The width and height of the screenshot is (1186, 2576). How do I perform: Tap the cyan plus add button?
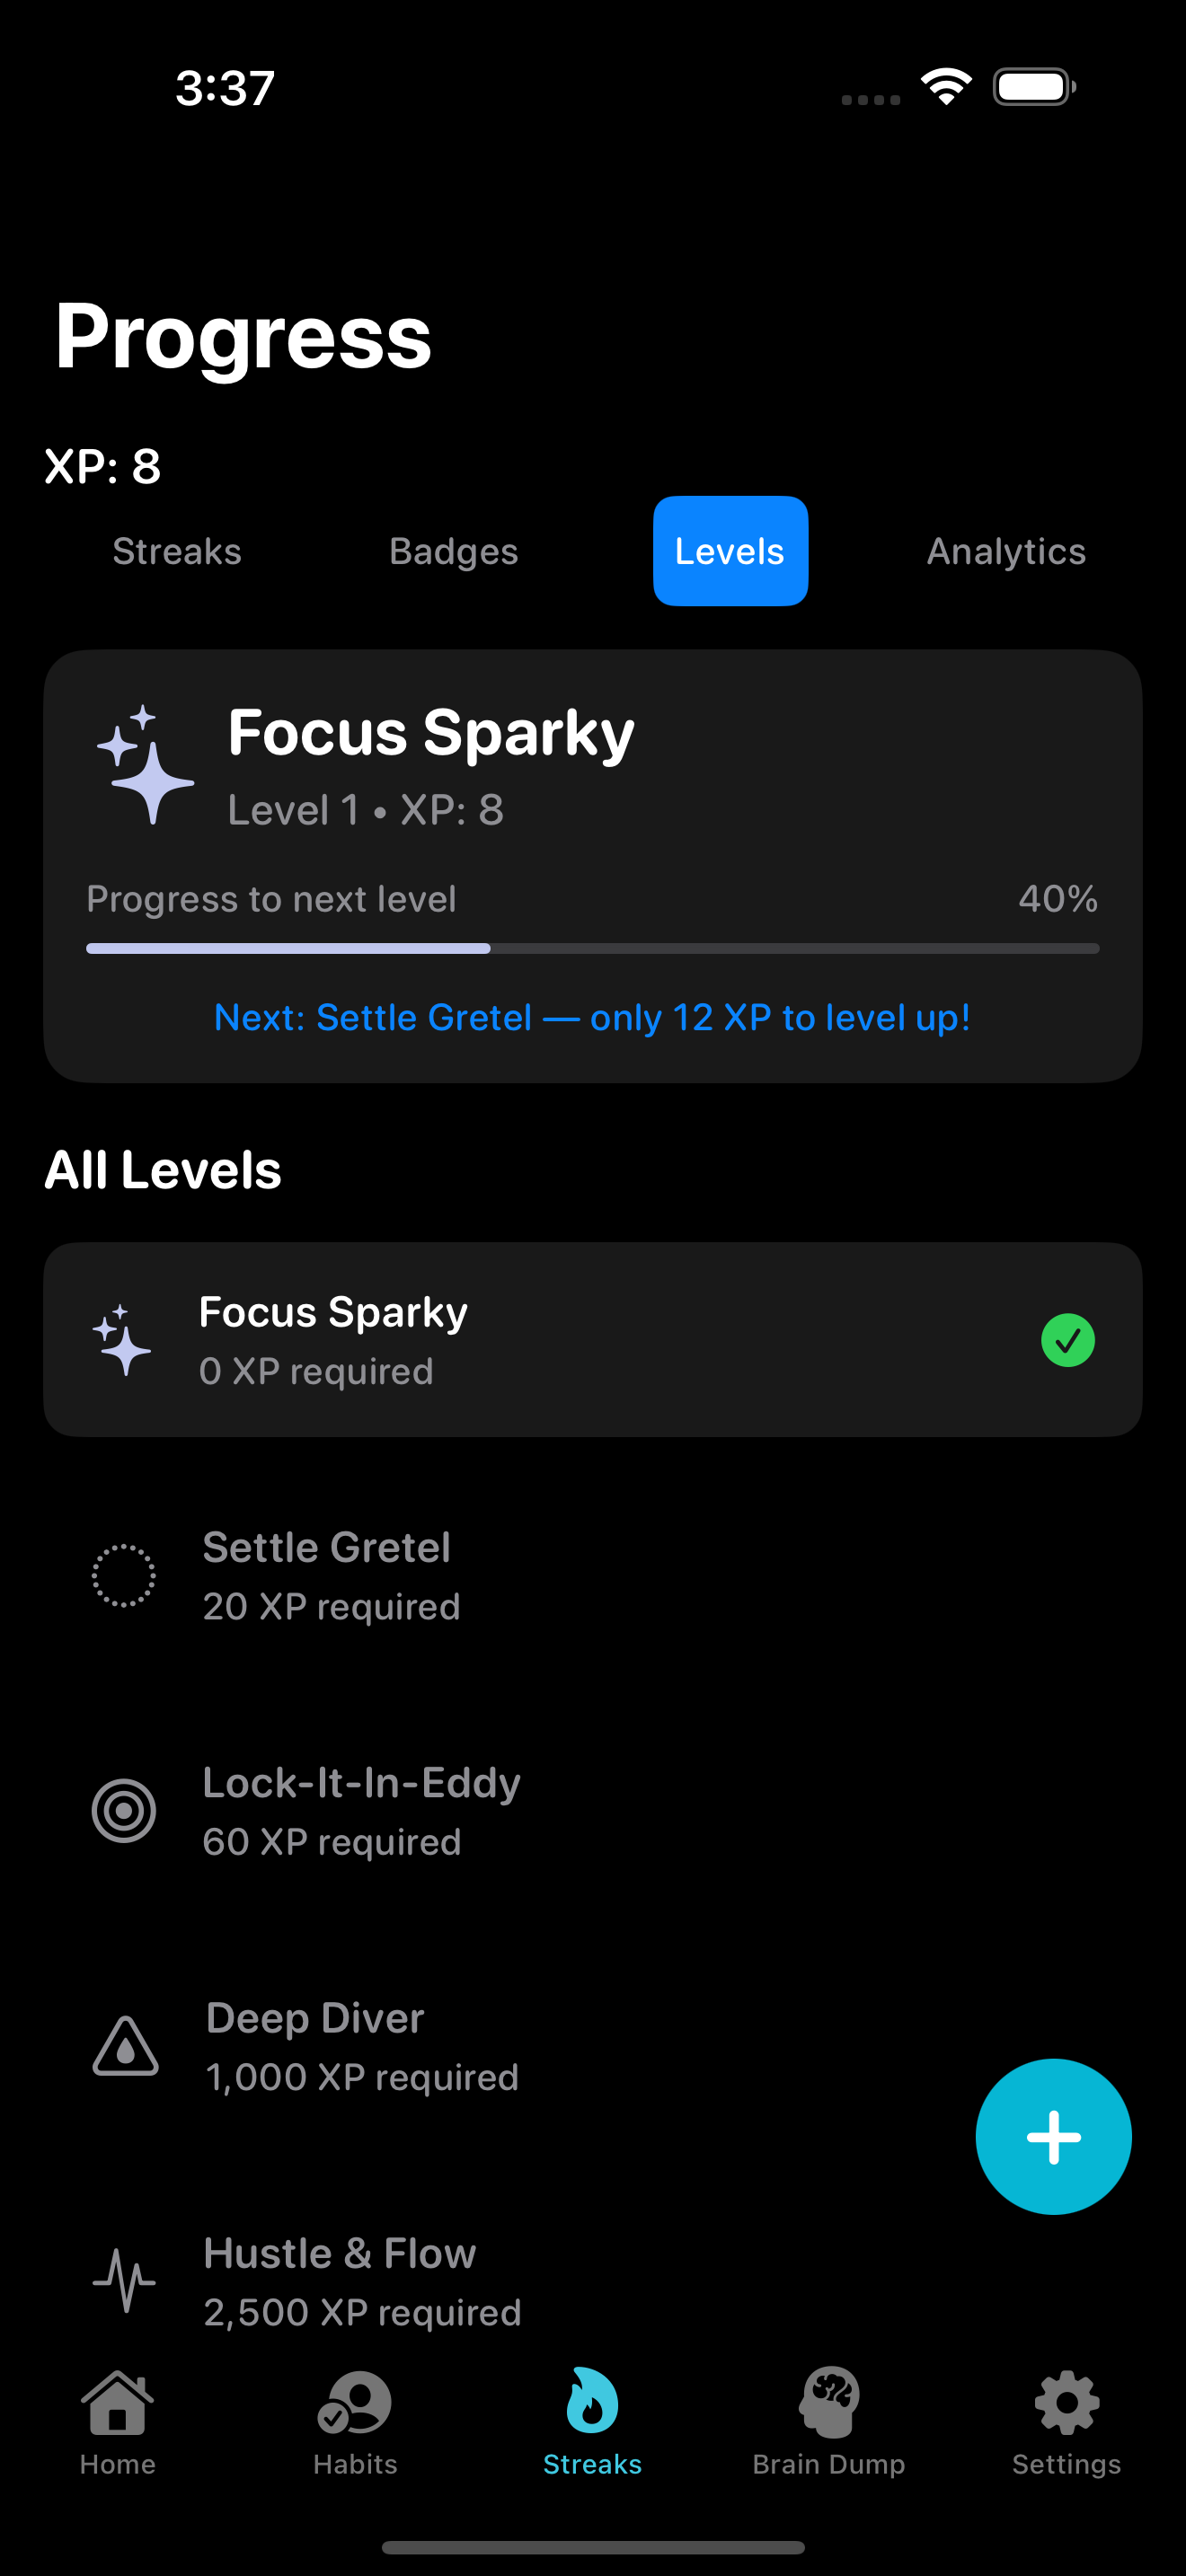coord(1053,2137)
